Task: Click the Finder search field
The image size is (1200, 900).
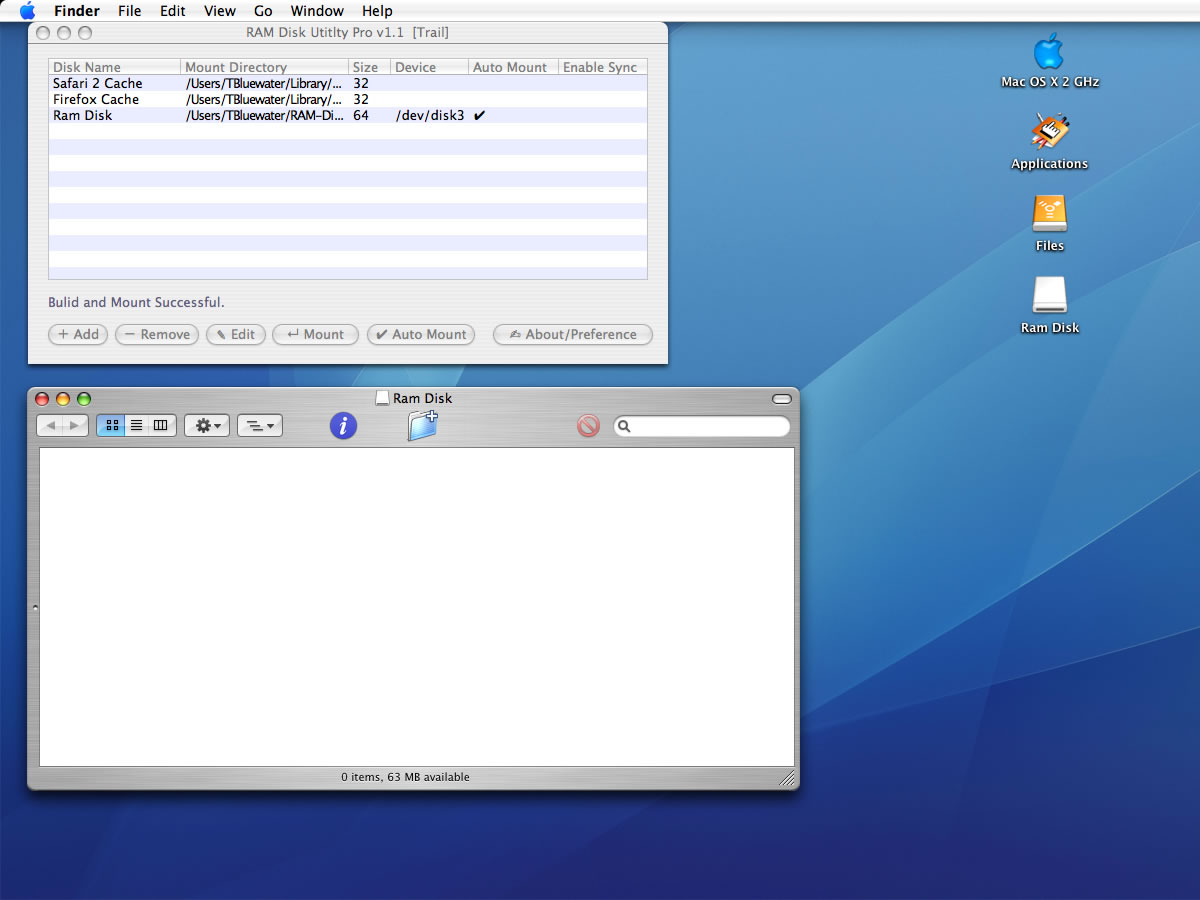Action: (x=702, y=426)
